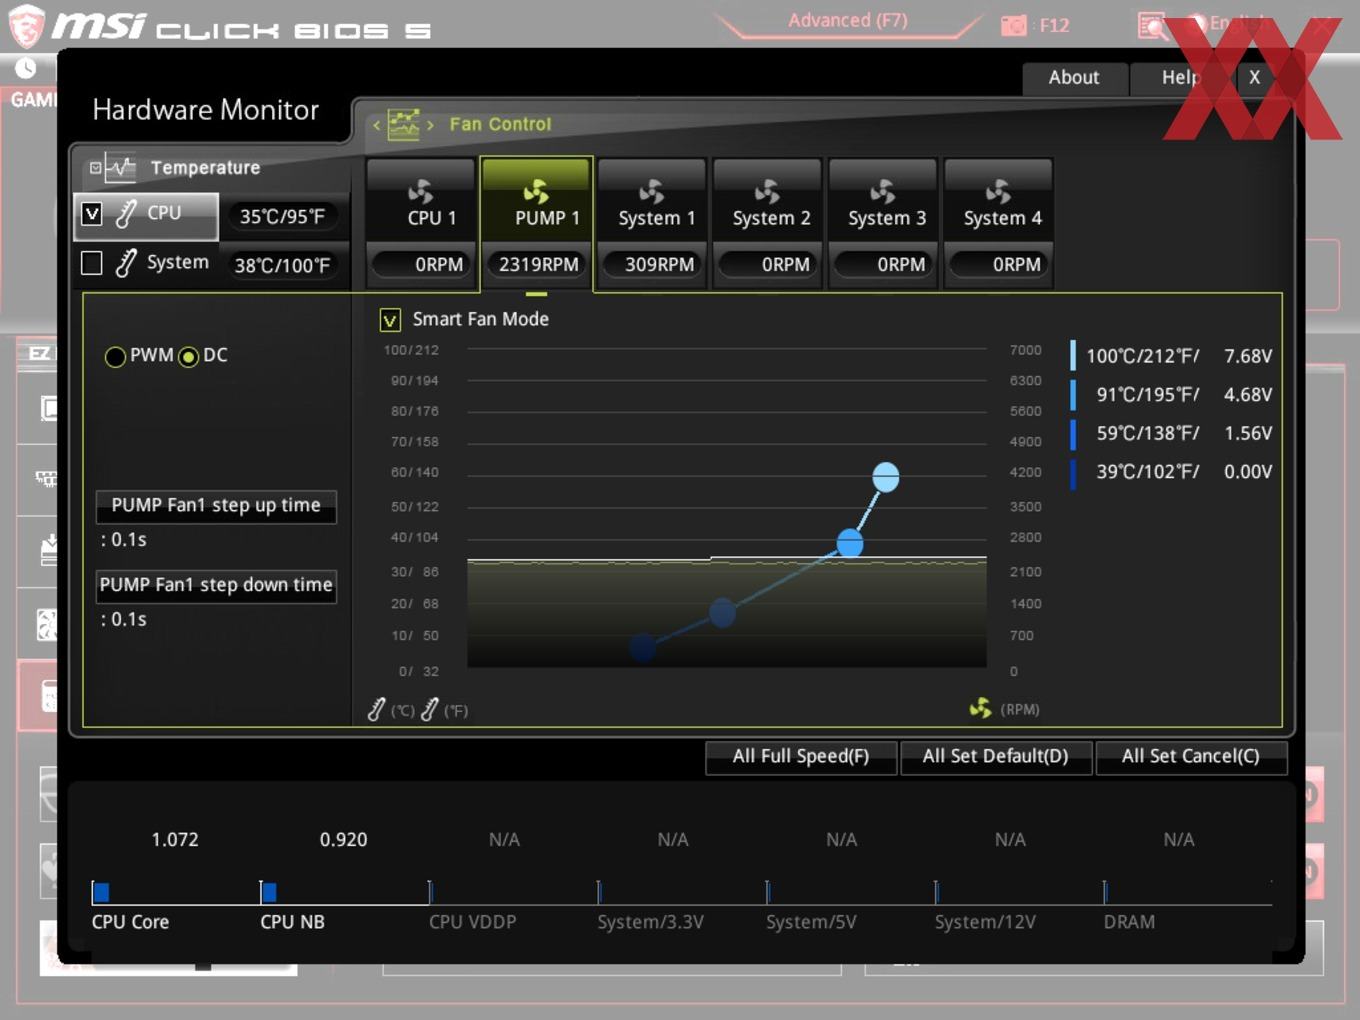Click the Fan Control chart icon
Image resolution: width=1360 pixels, height=1020 pixels.
[403, 125]
